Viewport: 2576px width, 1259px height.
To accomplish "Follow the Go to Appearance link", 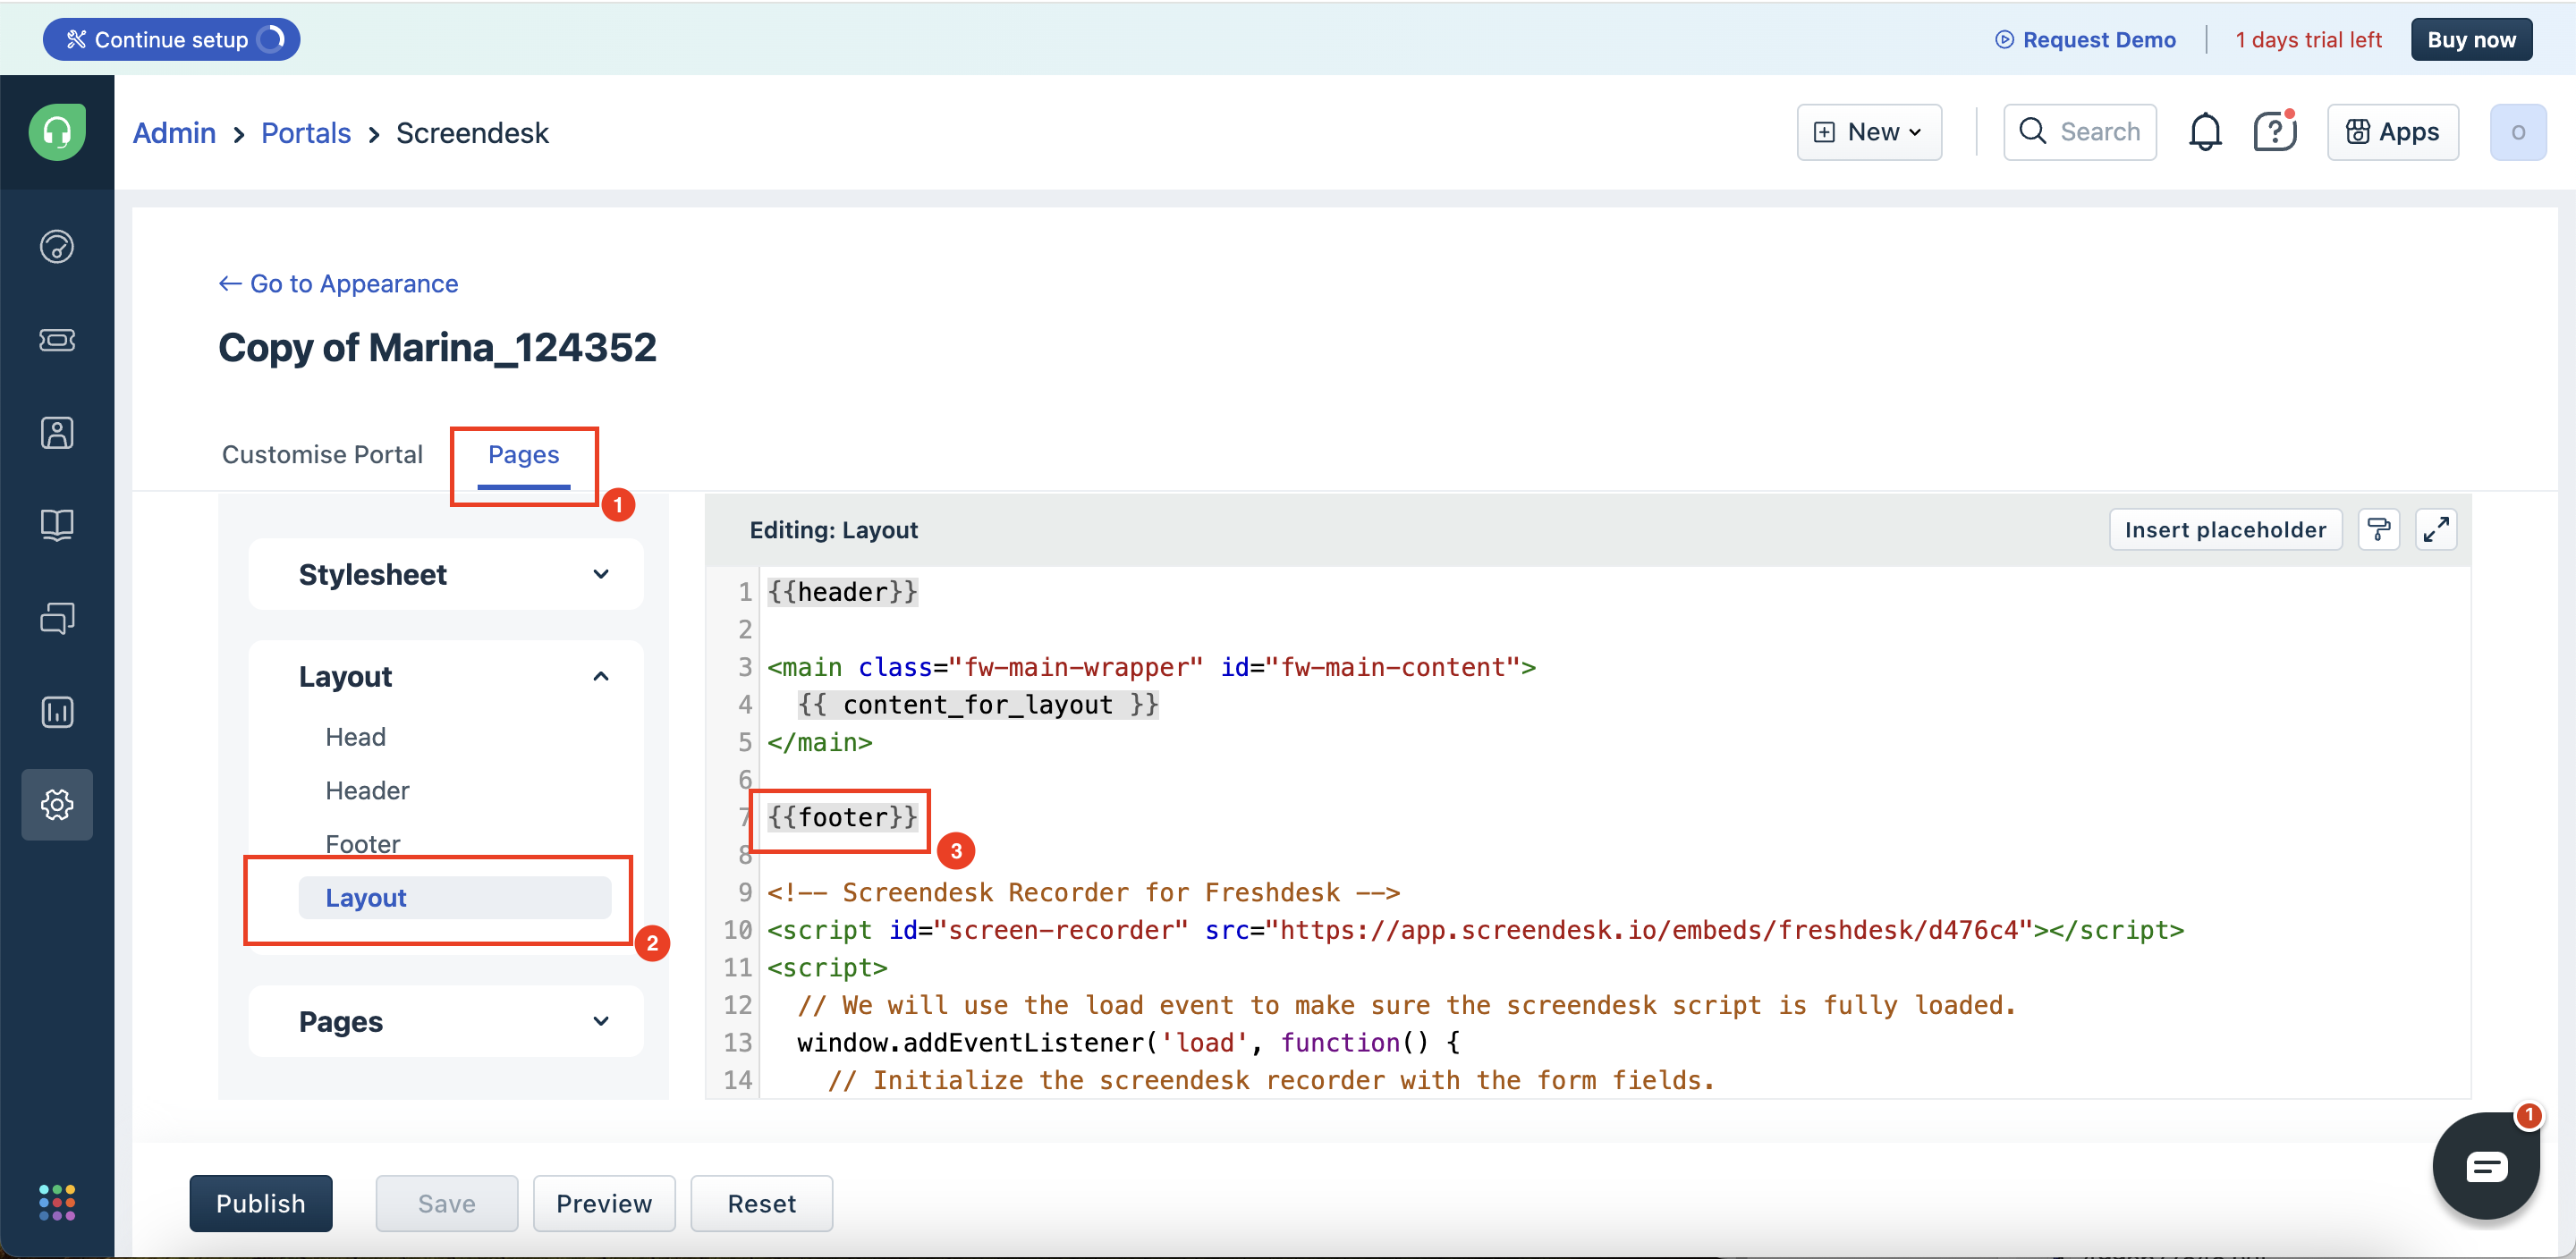I will [x=338, y=284].
